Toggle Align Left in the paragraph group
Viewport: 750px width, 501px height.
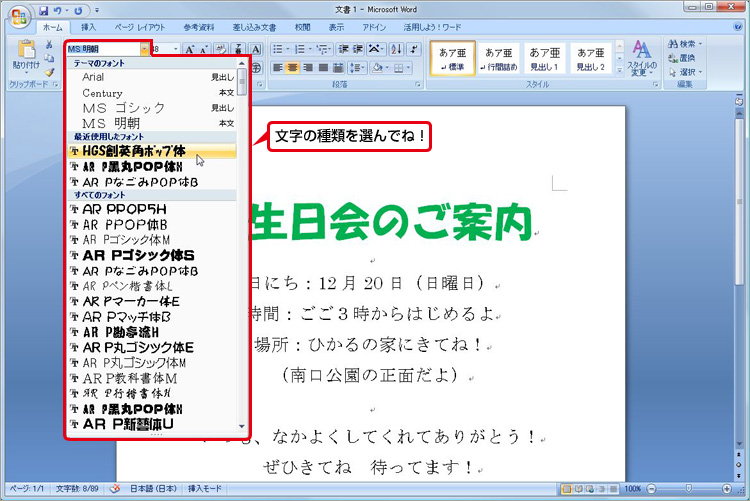click(277, 68)
